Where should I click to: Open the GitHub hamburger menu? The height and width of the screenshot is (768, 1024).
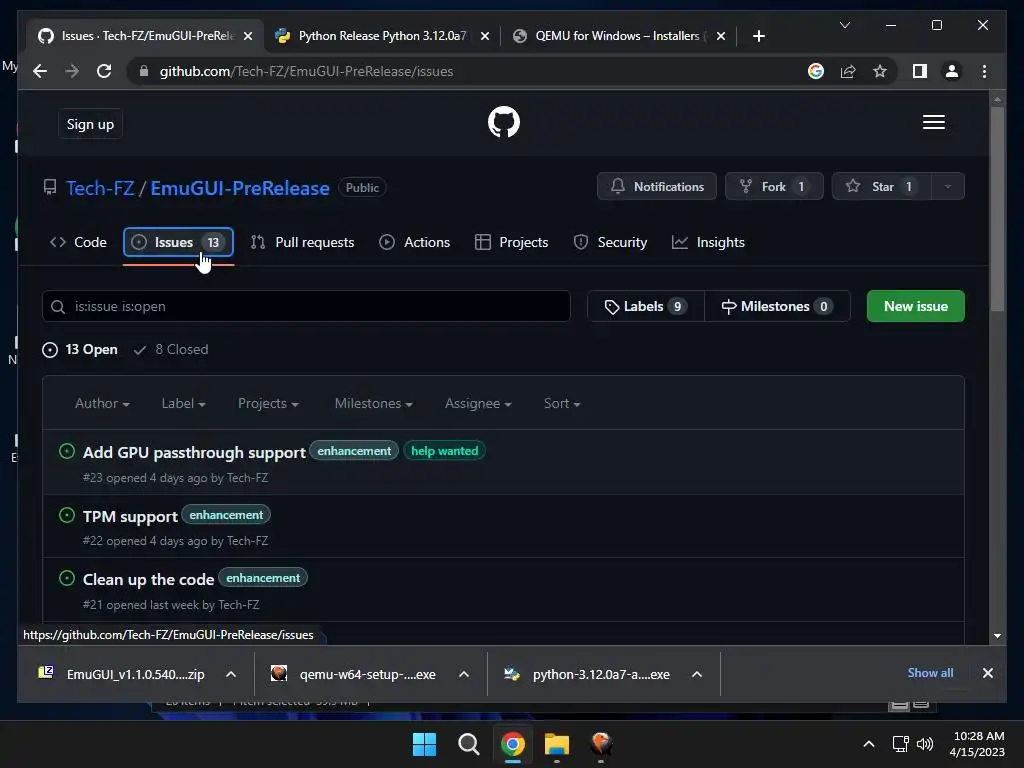coord(933,122)
